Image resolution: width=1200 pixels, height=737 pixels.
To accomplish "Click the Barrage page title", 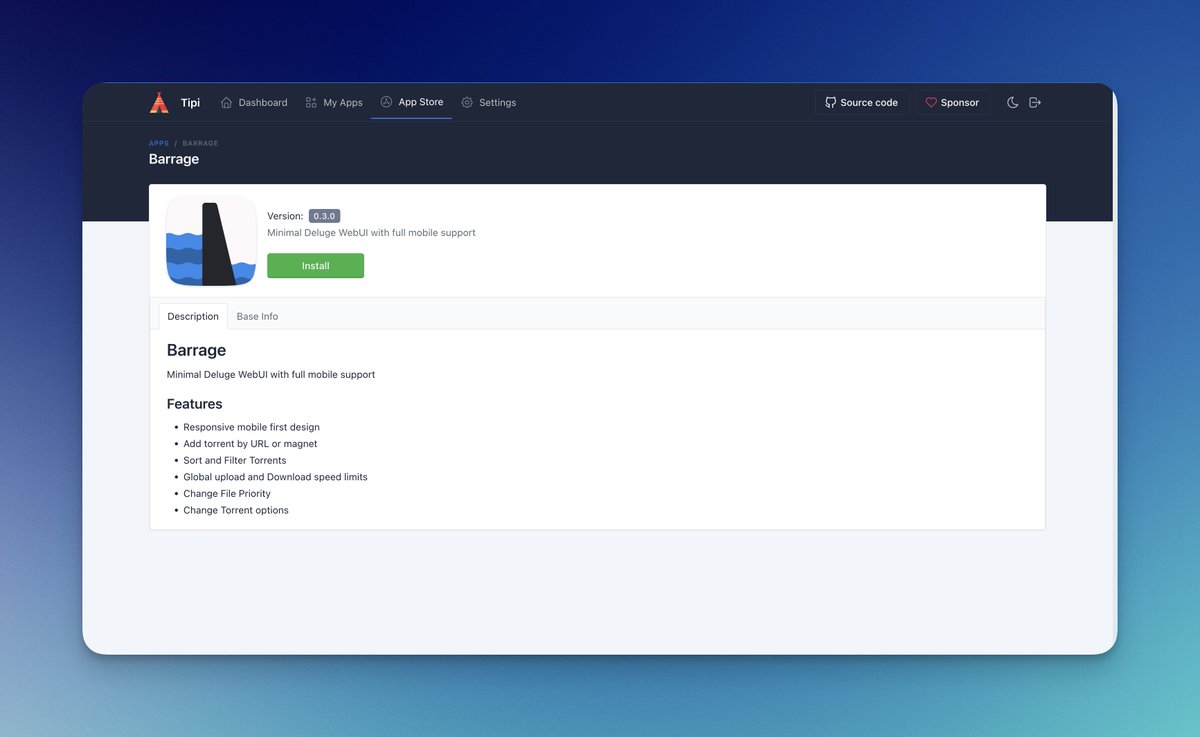I will coord(174,159).
